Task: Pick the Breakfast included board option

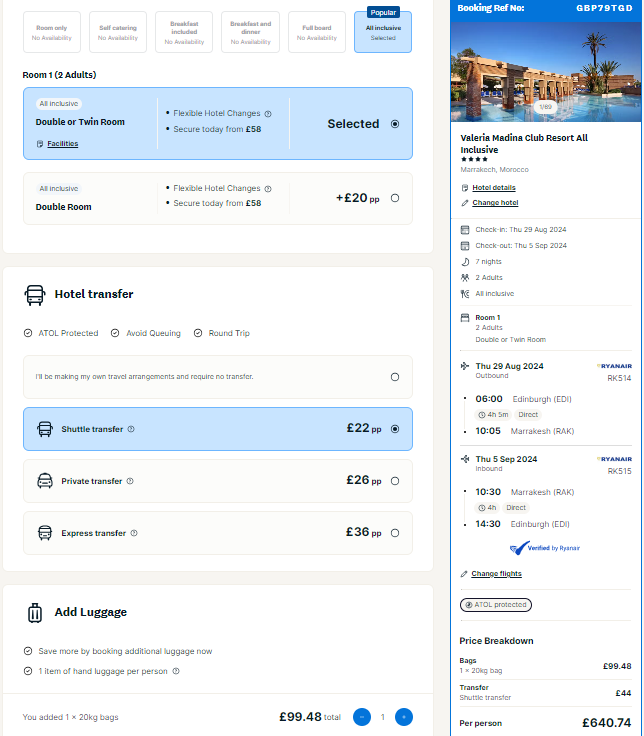Action: click(184, 32)
